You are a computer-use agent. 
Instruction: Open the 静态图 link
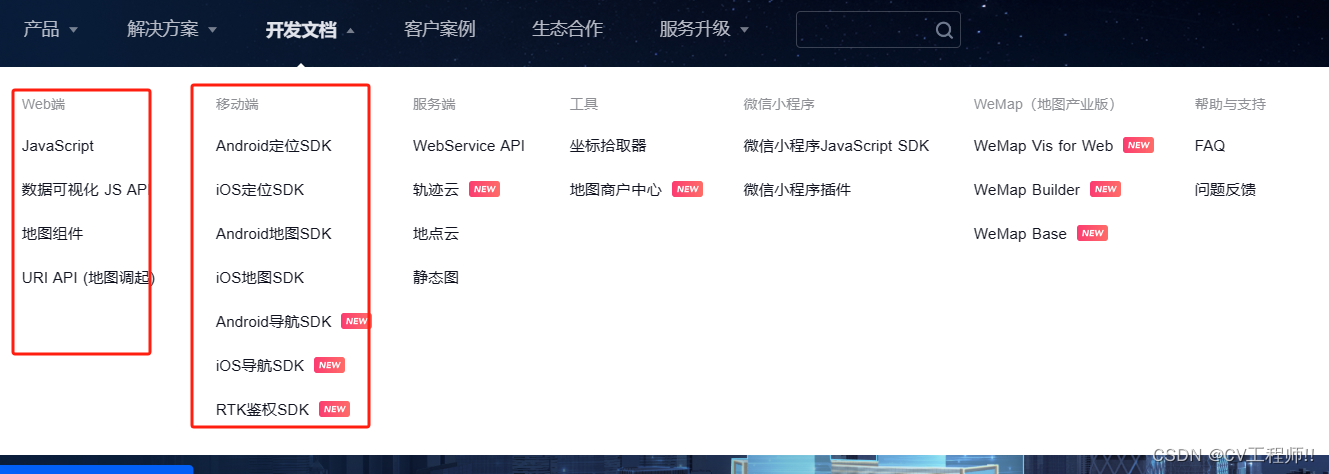click(436, 278)
